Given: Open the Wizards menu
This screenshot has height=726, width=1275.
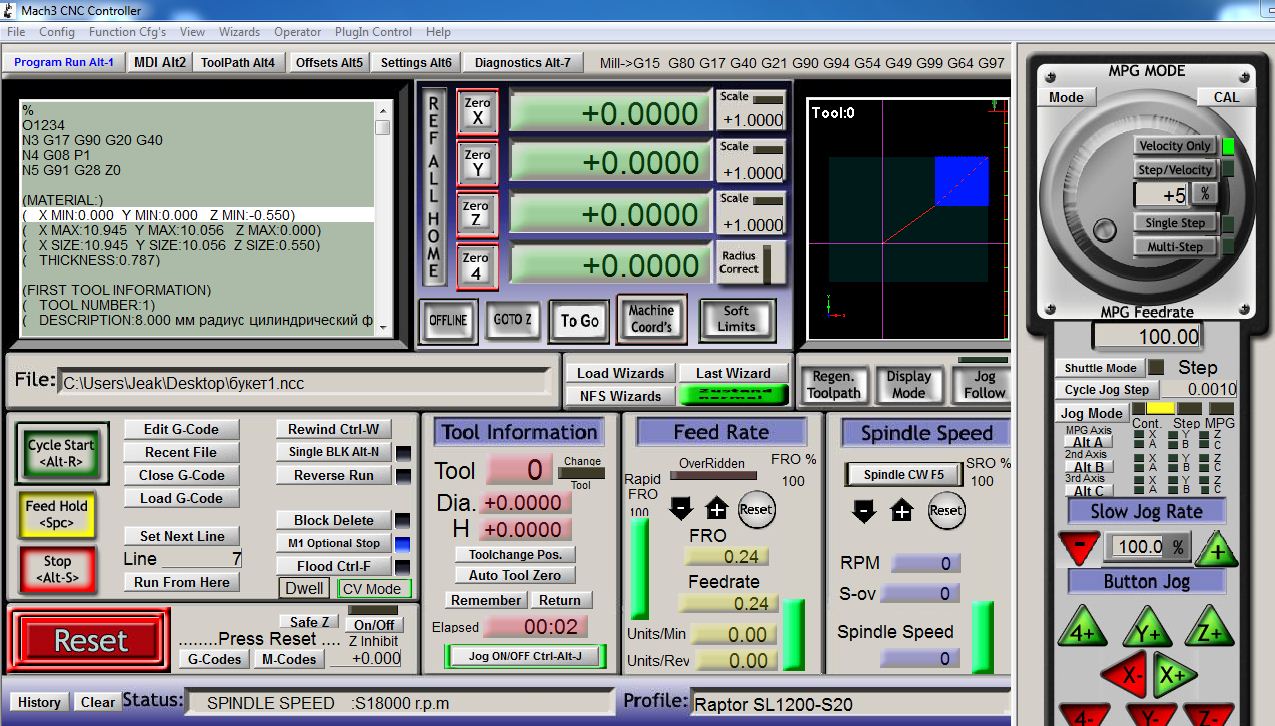Looking at the screenshot, I should click(x=239, y=32).
